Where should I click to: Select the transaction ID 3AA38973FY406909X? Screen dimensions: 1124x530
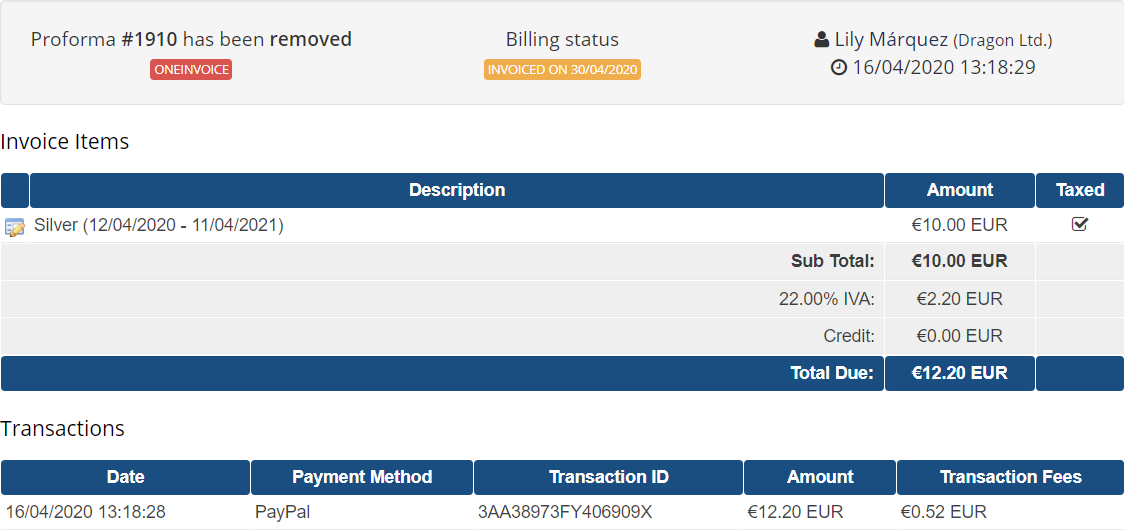tap(566, 512)
